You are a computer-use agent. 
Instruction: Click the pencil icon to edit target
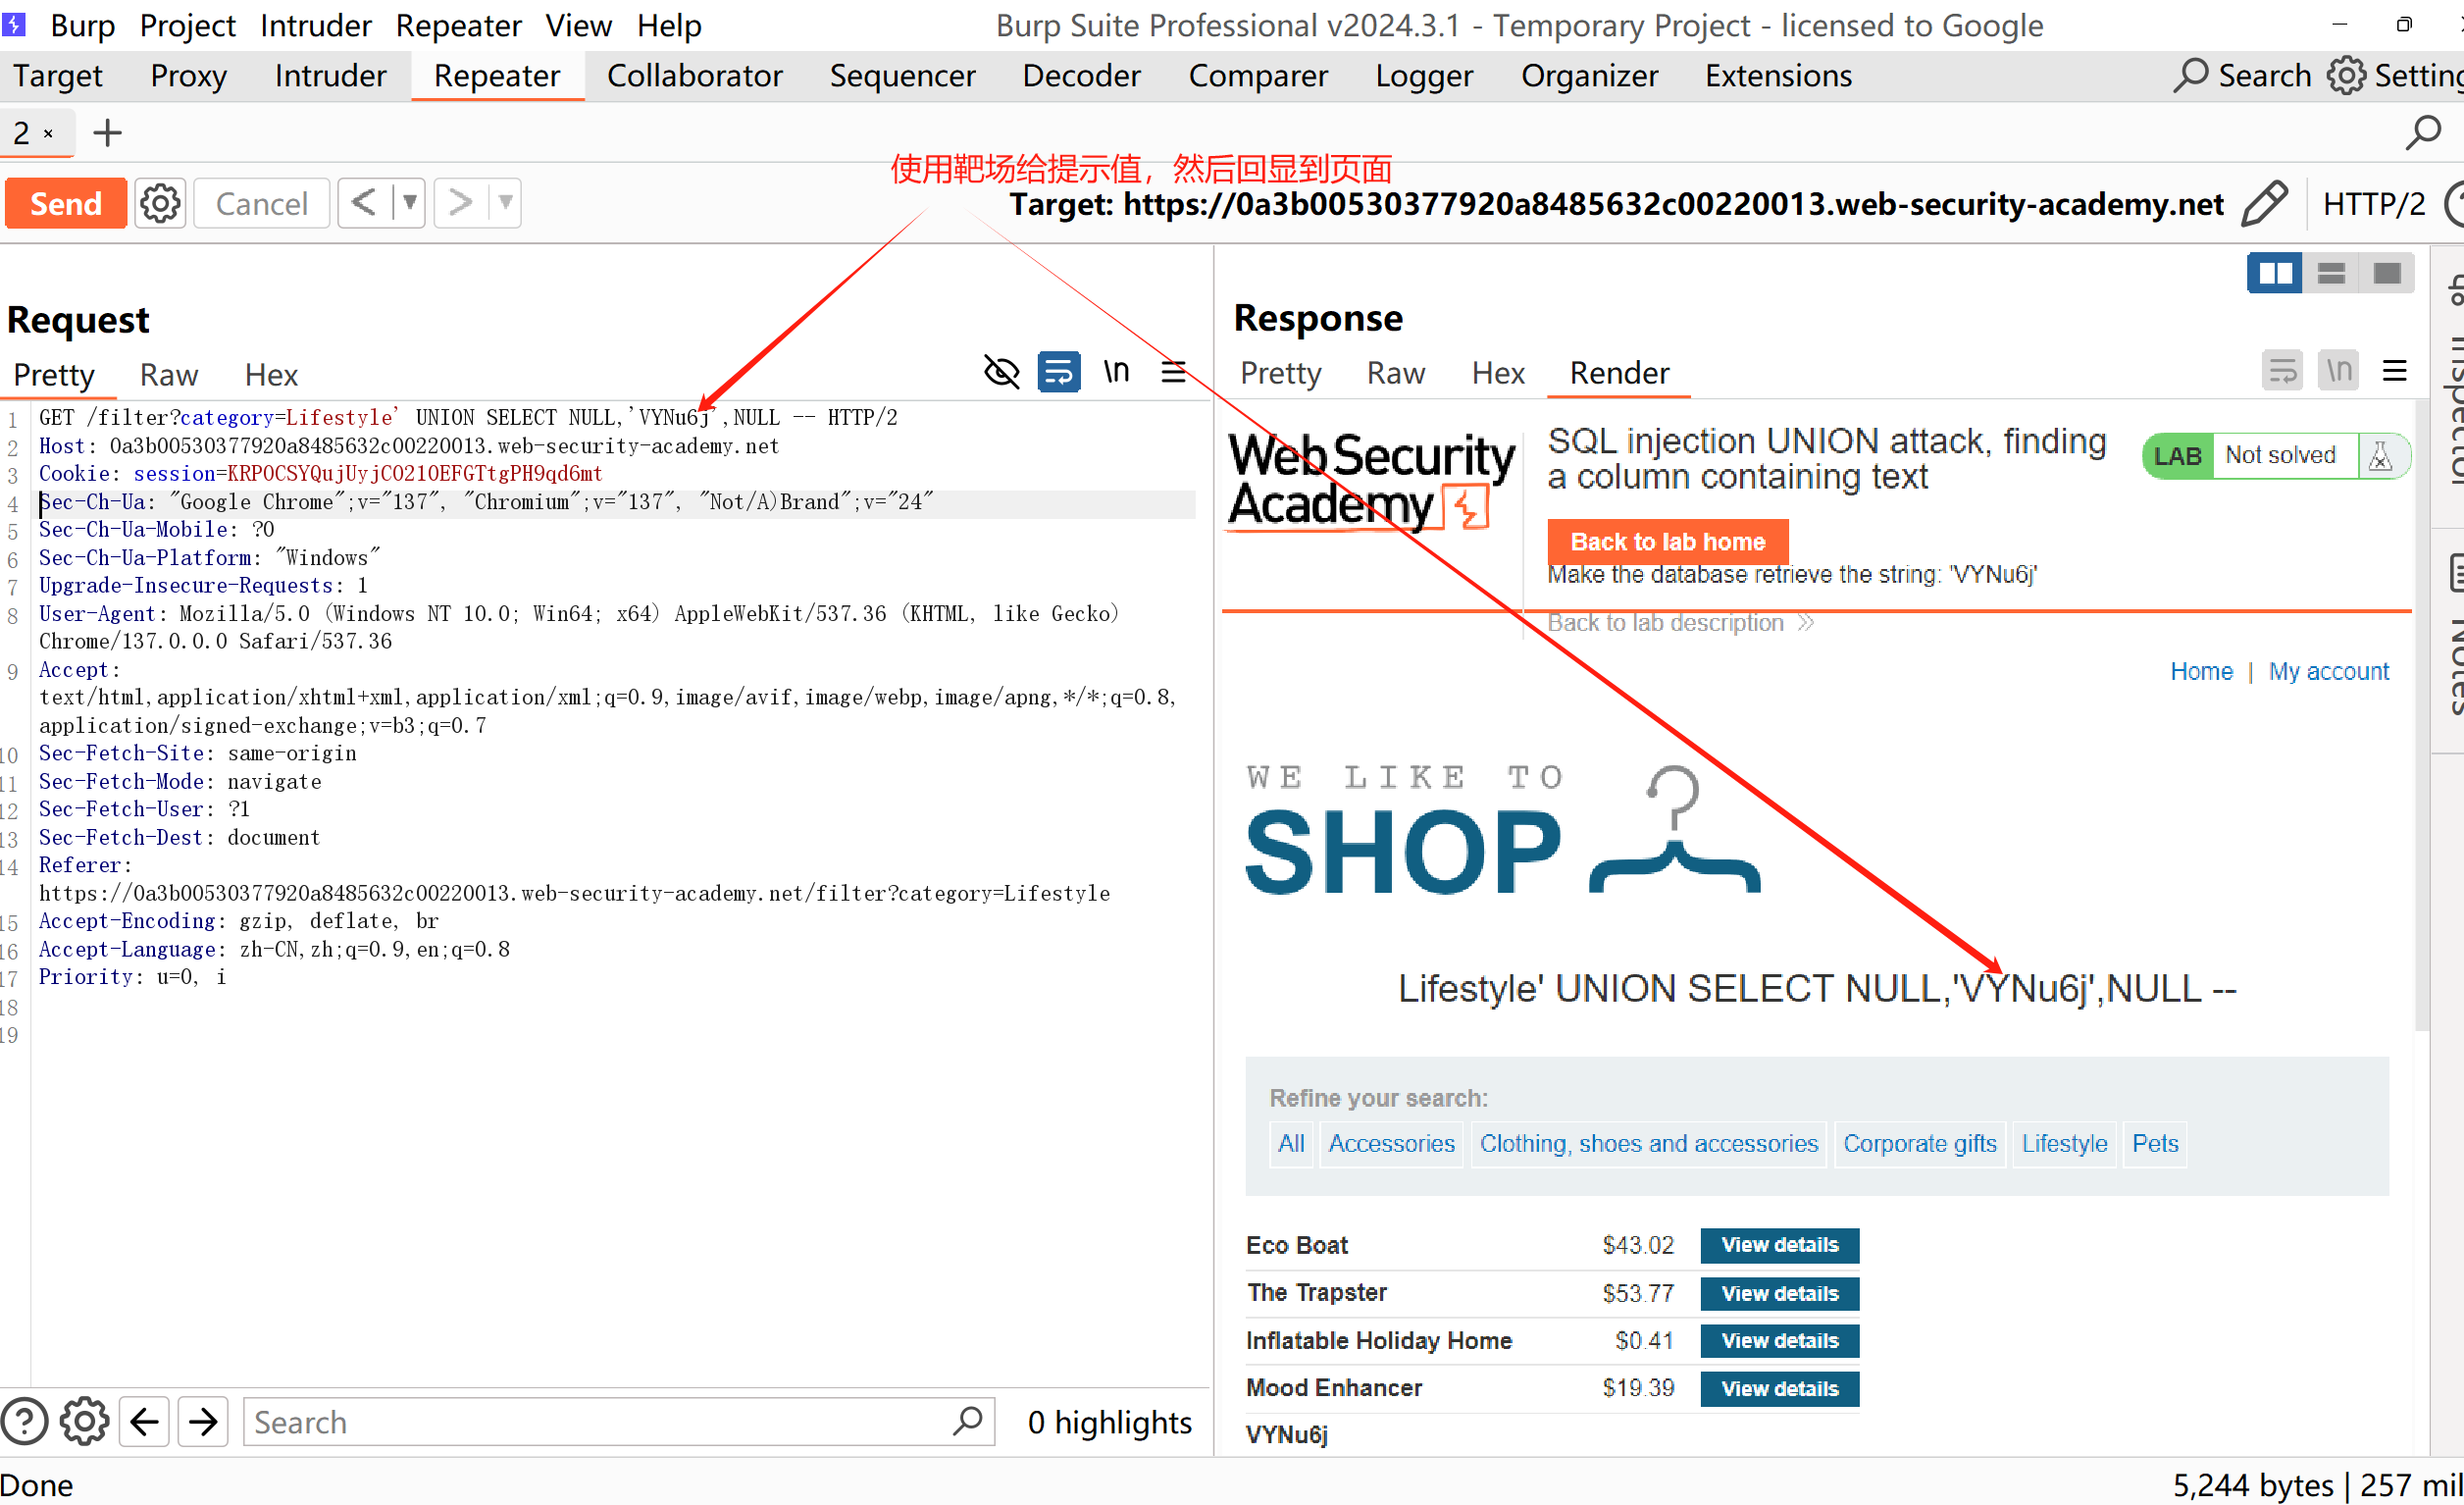coord(2264,204)
